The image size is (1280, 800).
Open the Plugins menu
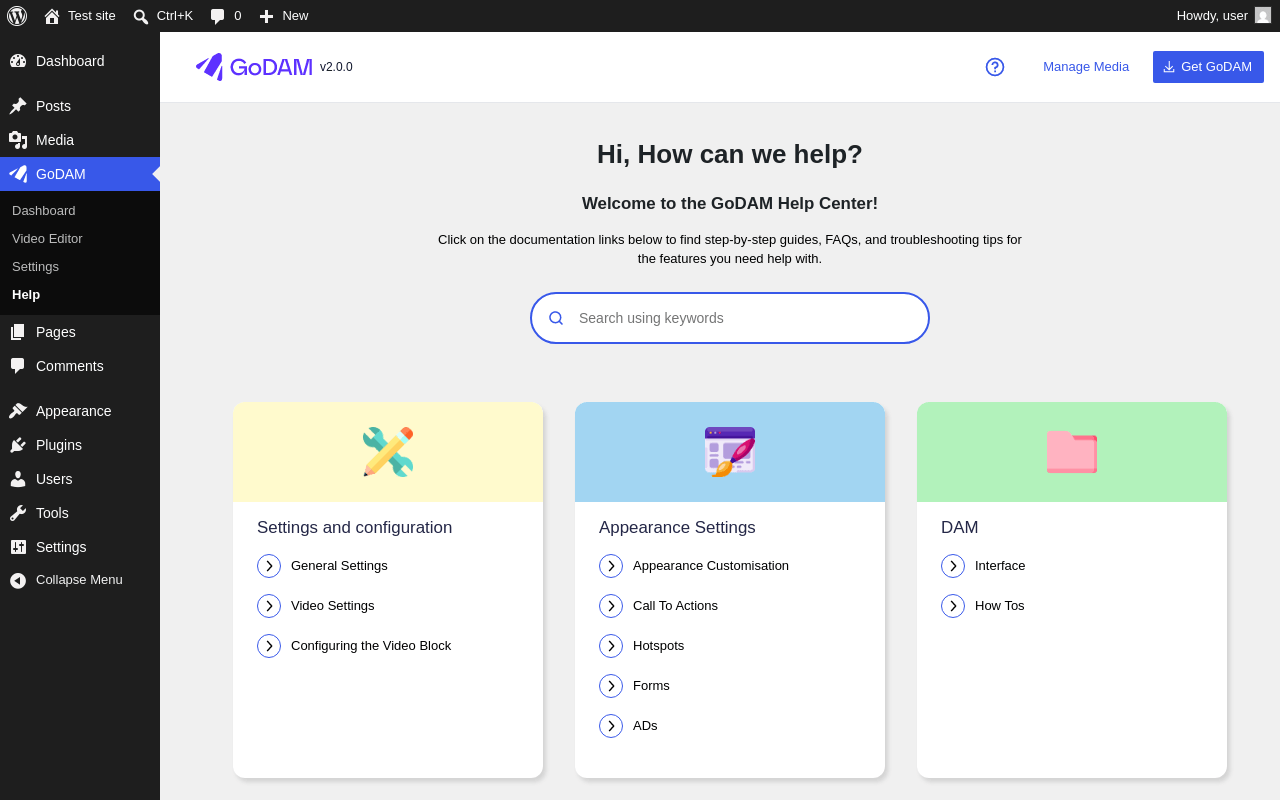tap(80, 445)
